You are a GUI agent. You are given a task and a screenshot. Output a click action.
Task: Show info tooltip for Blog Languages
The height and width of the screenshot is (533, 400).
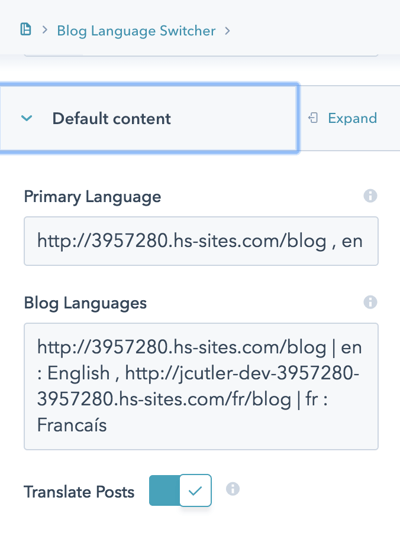[370, 302]
